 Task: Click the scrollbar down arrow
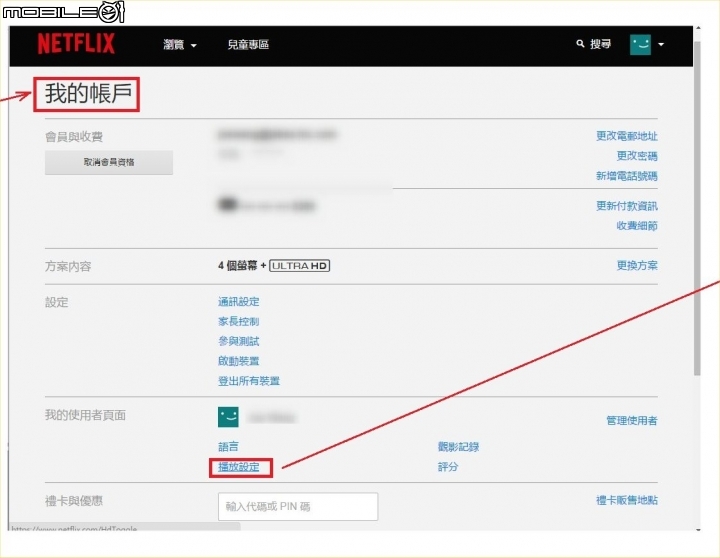click(698, 530)
